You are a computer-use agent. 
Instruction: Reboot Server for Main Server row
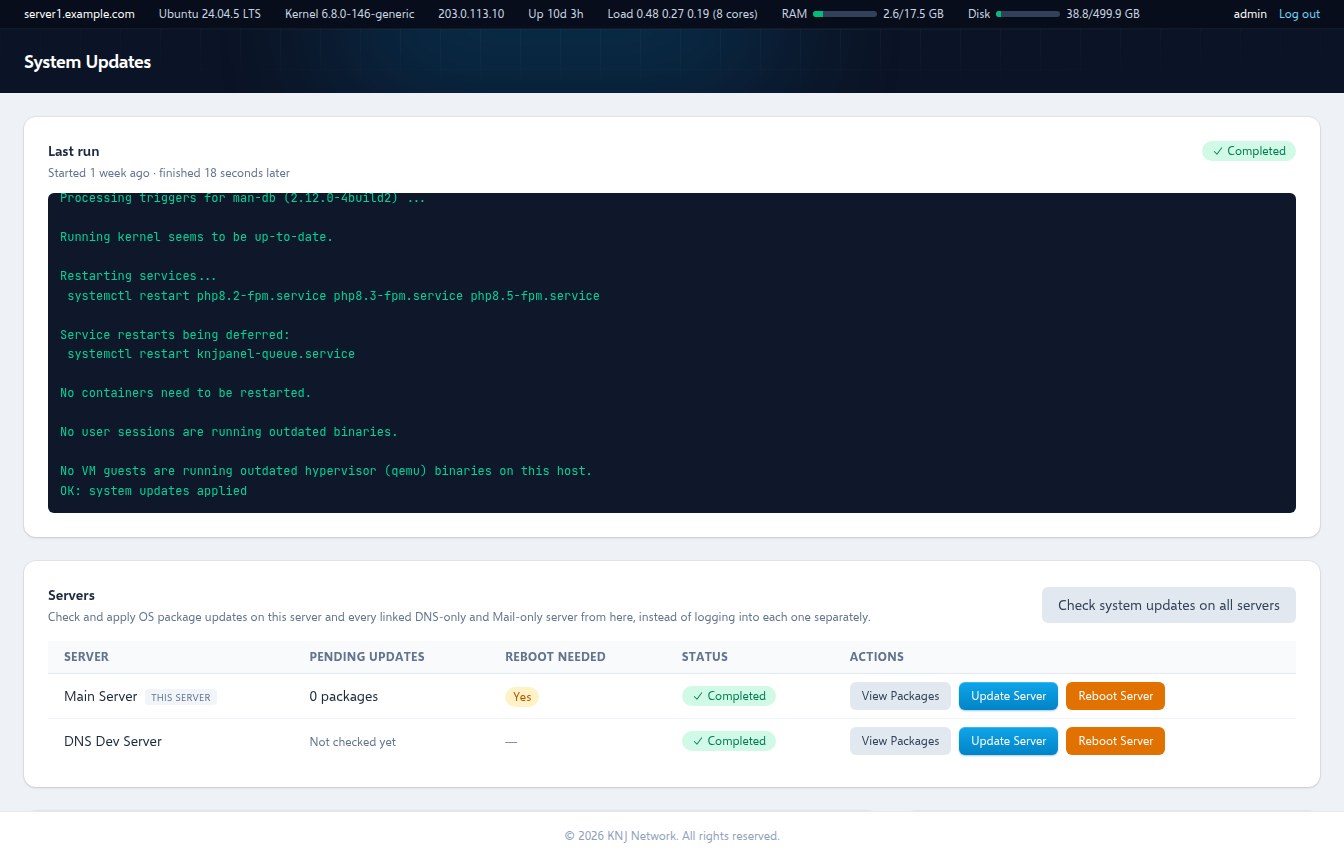coord(1115,696)
